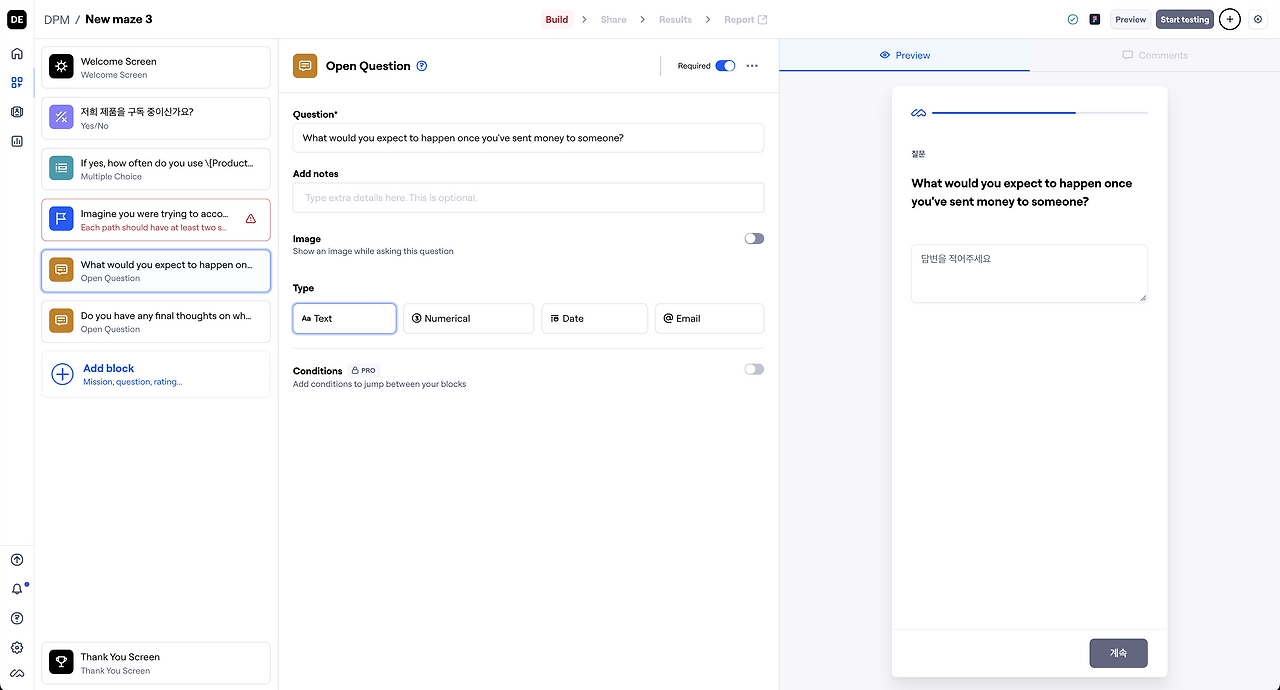This screenshot has height=690, width=1280.
Task: Open the reports chart icon in sidebar
Action: click(17, 141)
